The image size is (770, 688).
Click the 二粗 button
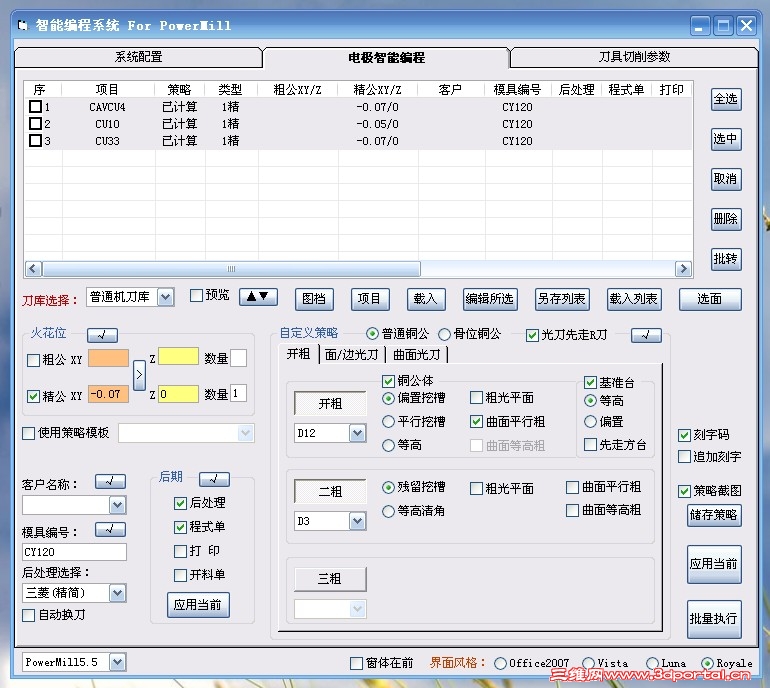330,491
